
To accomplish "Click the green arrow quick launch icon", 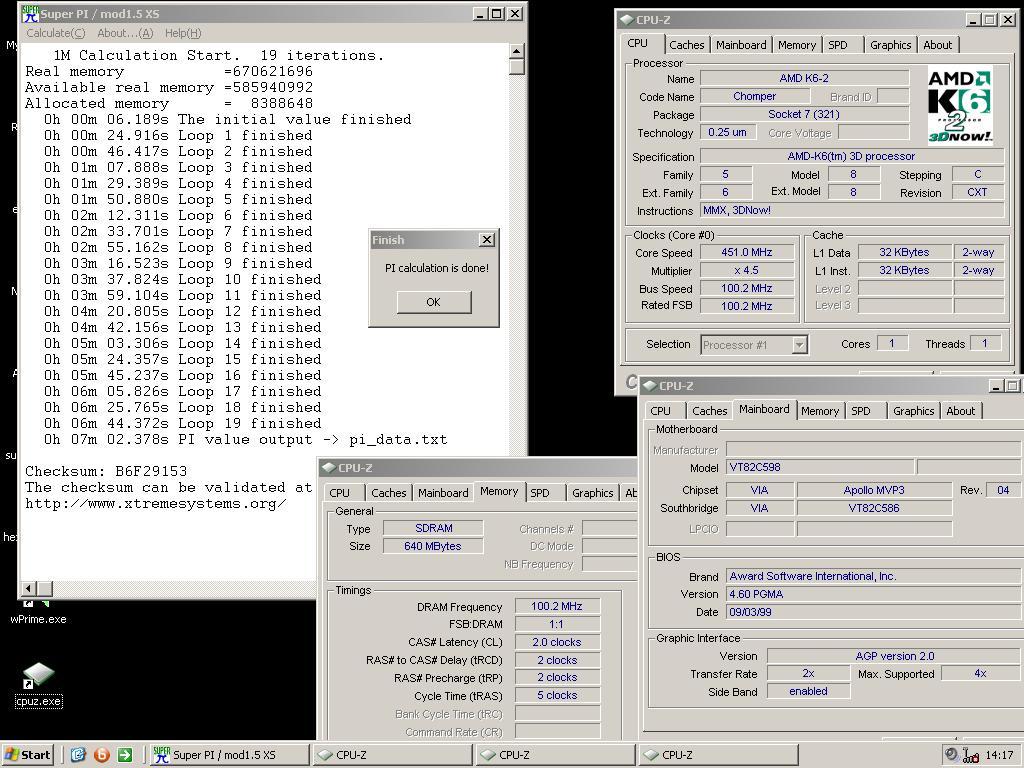I will click(x=125, y=755).
